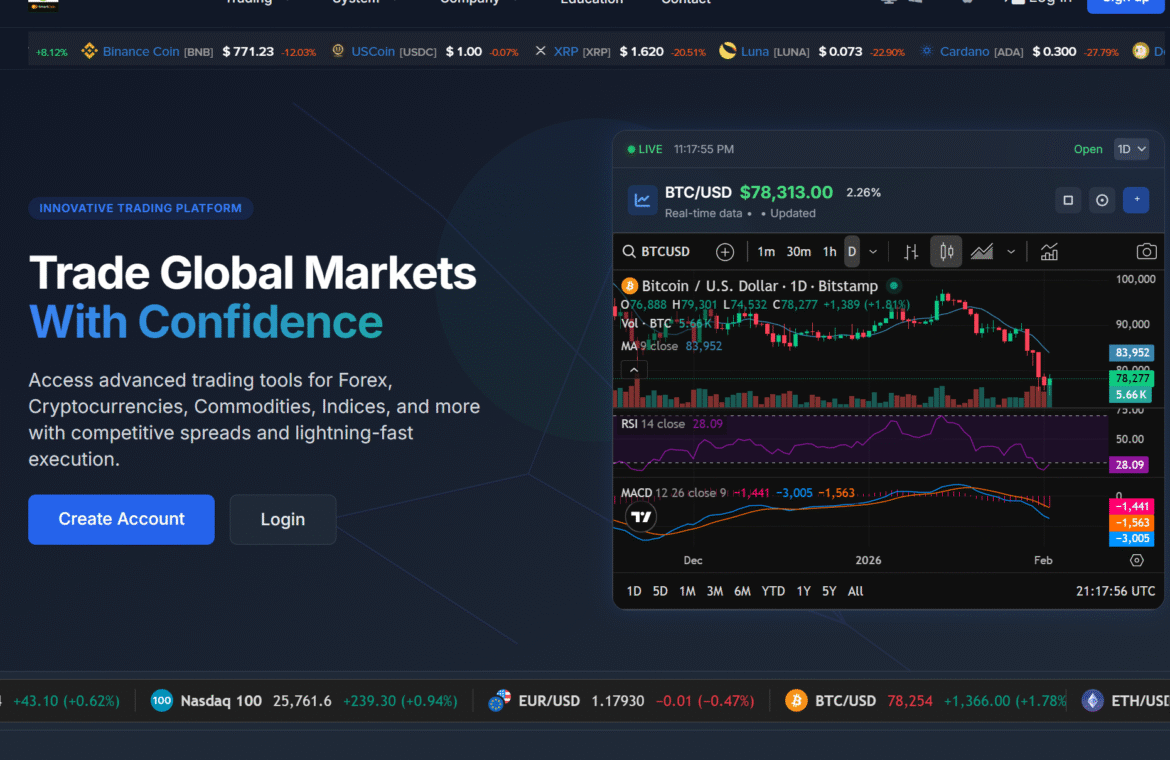Select the 5Y date range tab
This screenshot has width=1170, height=760.
point(829,591)
